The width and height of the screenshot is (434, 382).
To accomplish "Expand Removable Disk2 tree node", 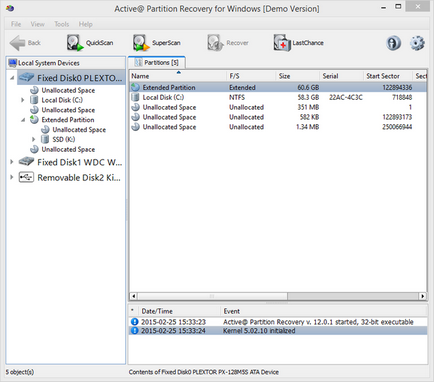I will [12, 177].
